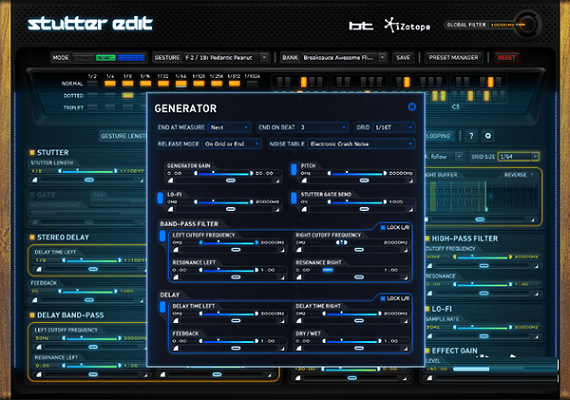Screen dimensions: 570x400
Task: Click Generator Gain minimum range handle arrow
Action: pos(196,173)
